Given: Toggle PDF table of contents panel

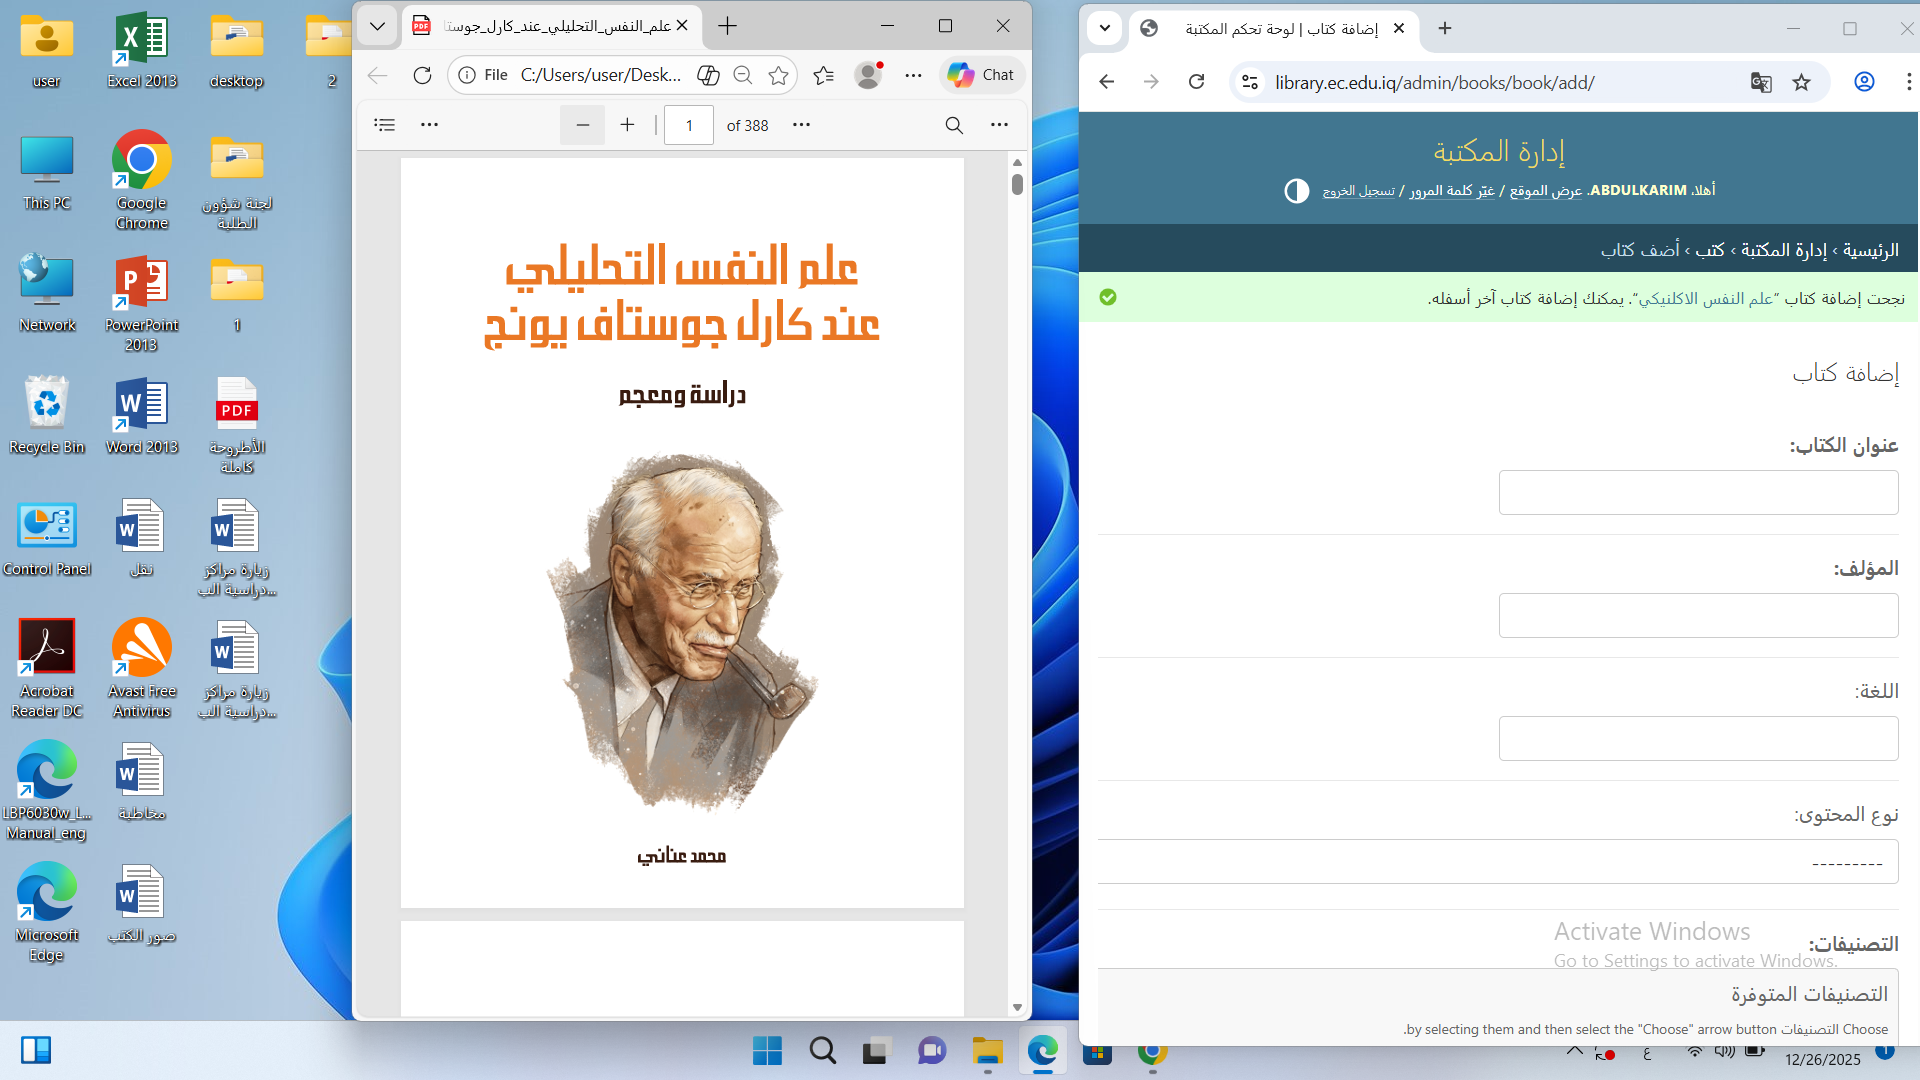Looking at the screenshot, I should point(385,125).
